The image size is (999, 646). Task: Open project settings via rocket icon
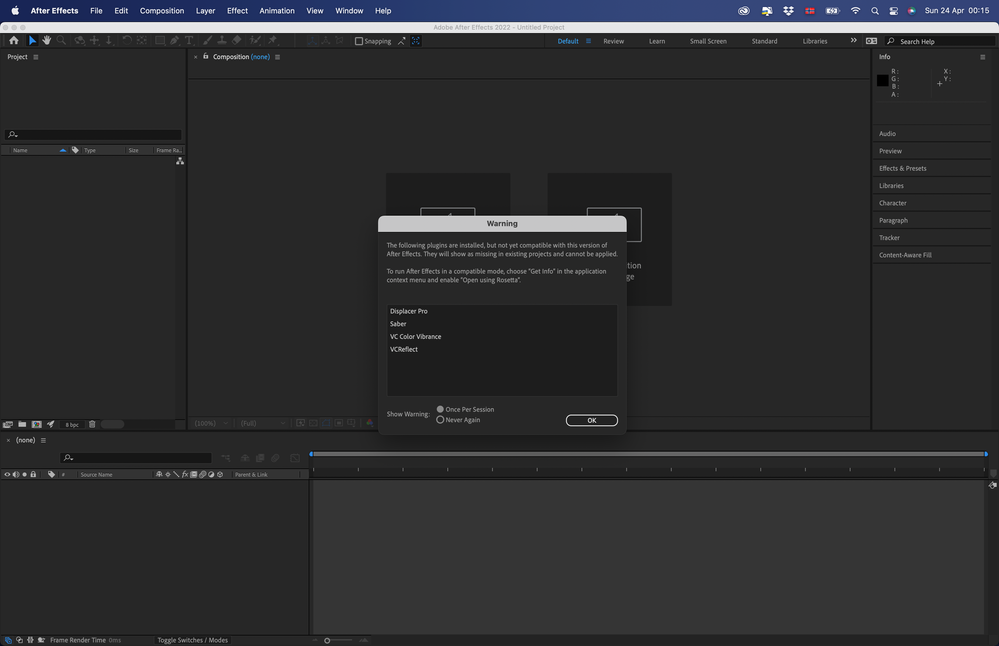50,424
